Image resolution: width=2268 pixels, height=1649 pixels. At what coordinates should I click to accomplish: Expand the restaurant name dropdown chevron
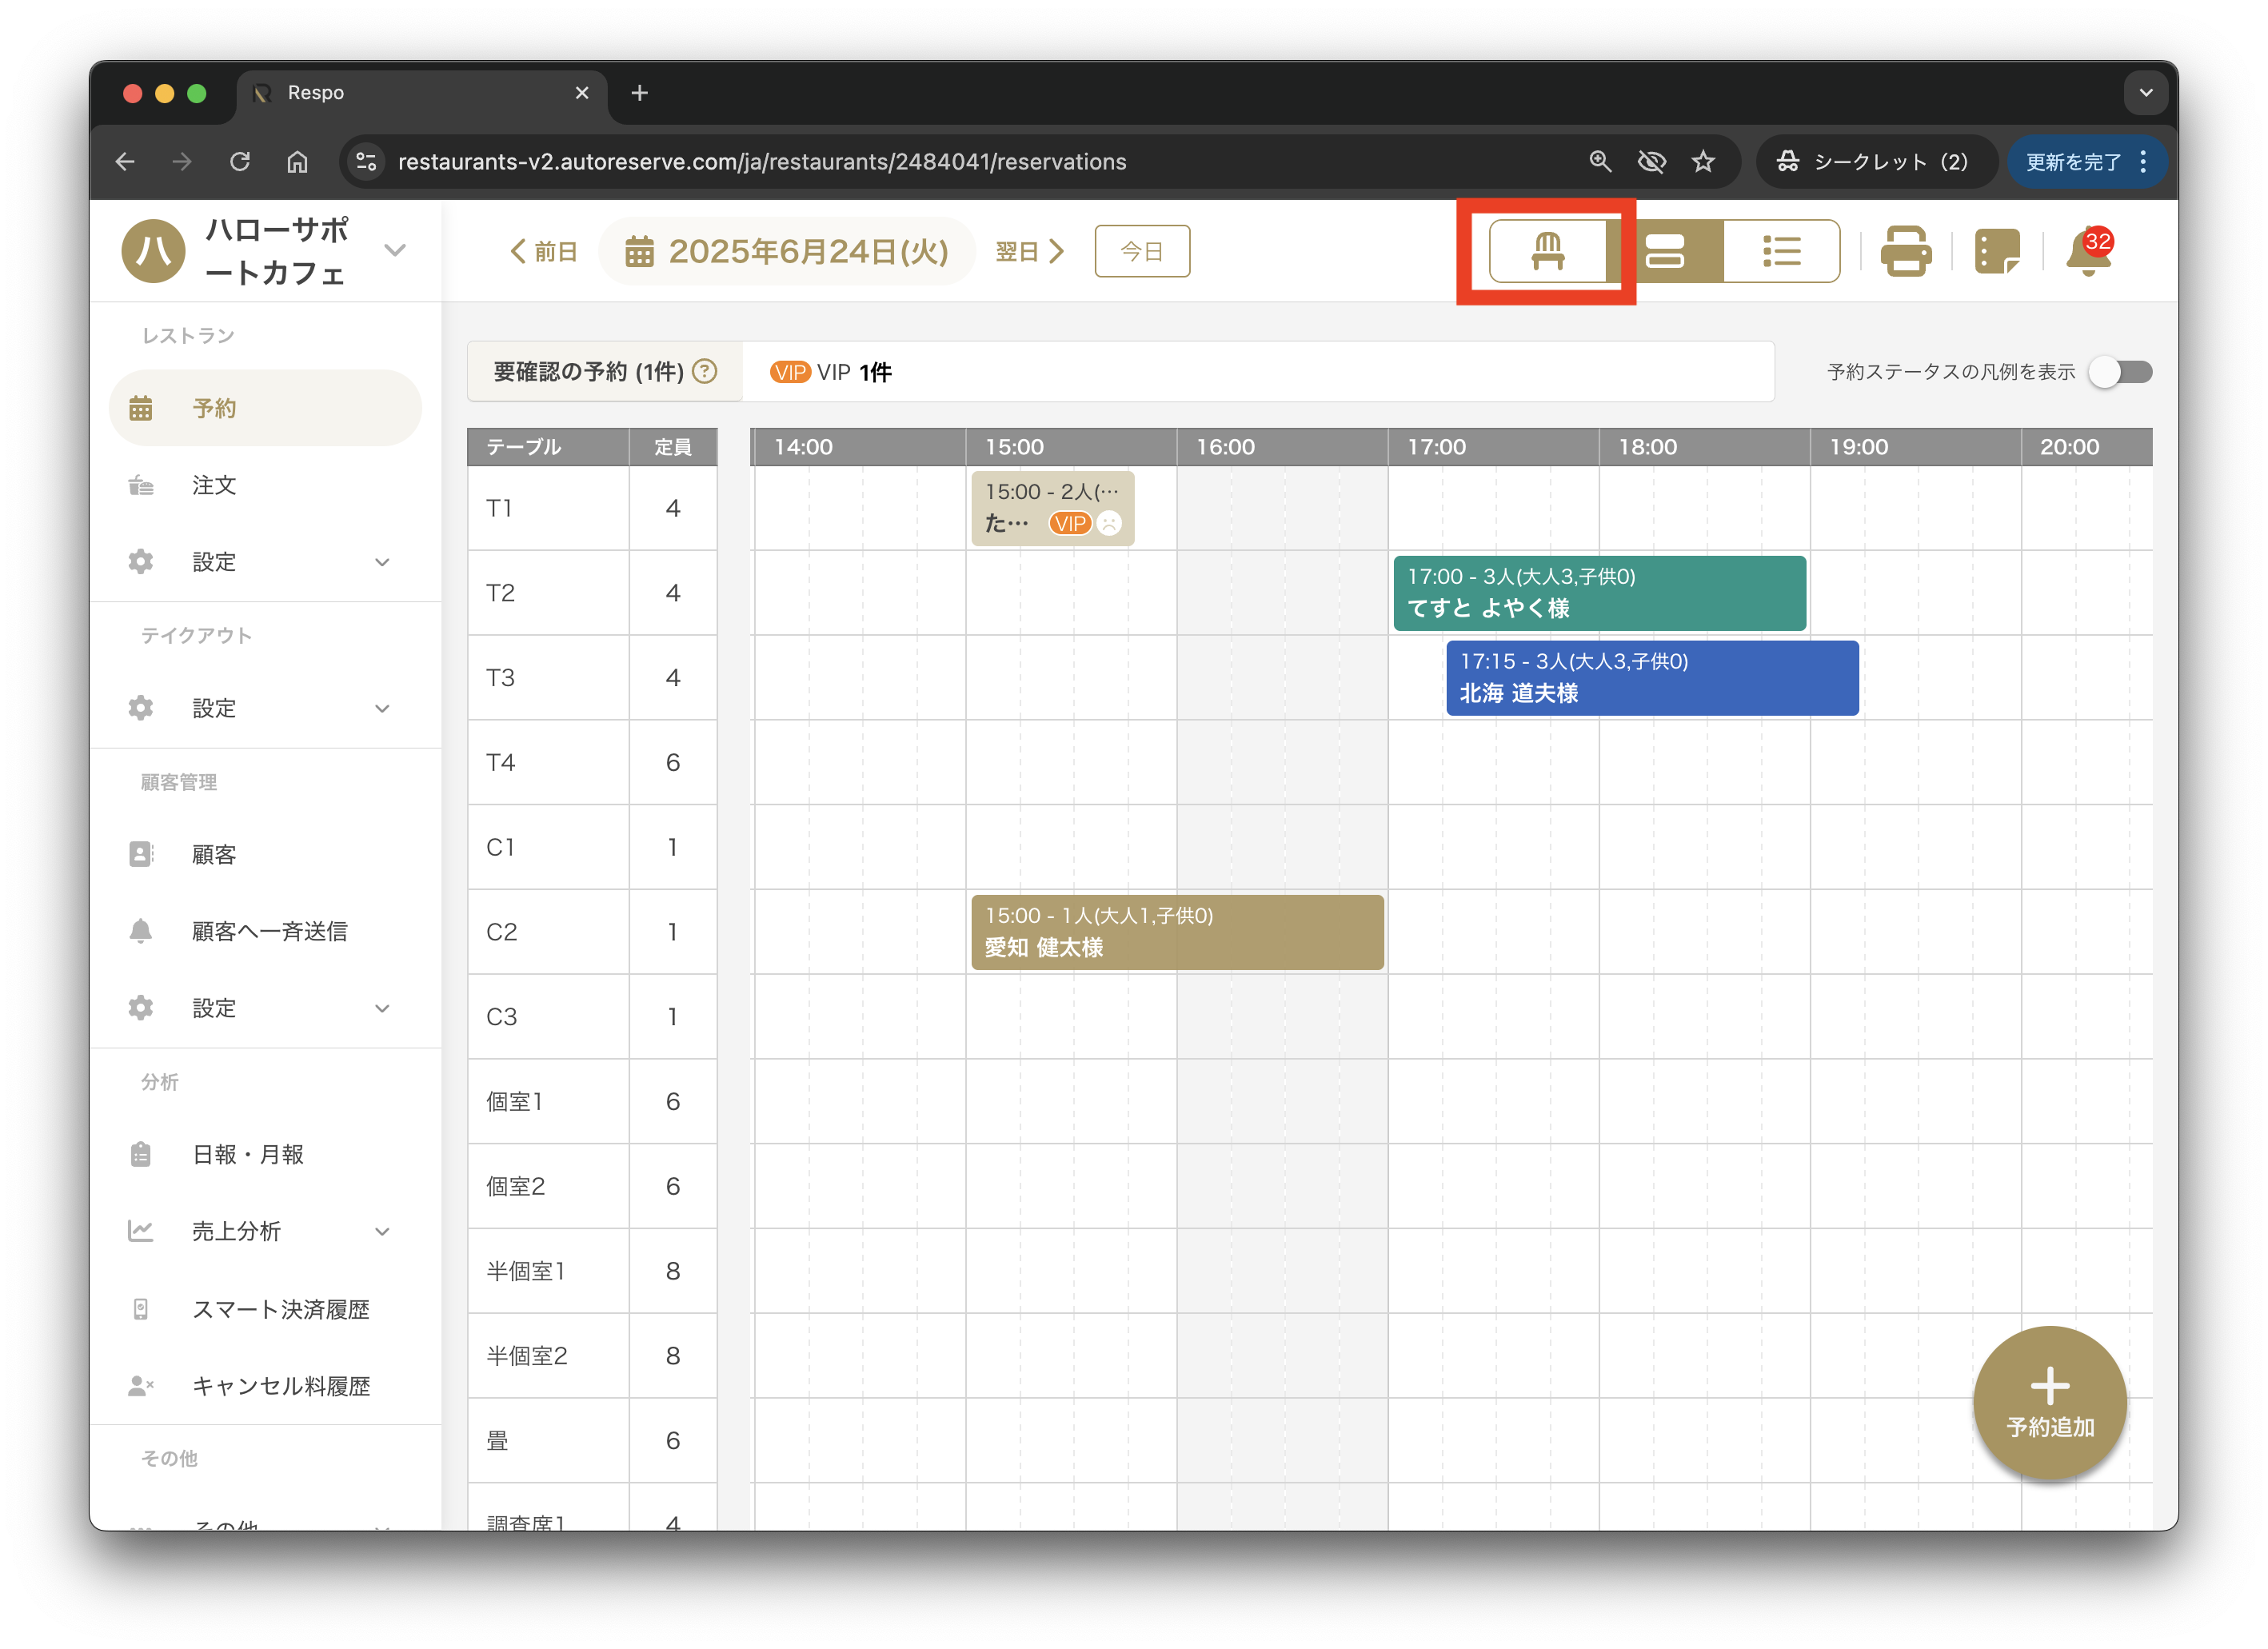(x=396, y=250)
